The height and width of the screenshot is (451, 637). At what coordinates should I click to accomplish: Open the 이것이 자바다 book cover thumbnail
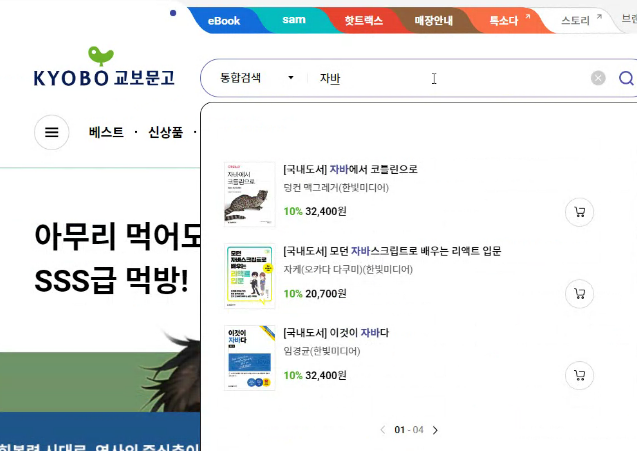pyautogui.click(x=249, y=358)
